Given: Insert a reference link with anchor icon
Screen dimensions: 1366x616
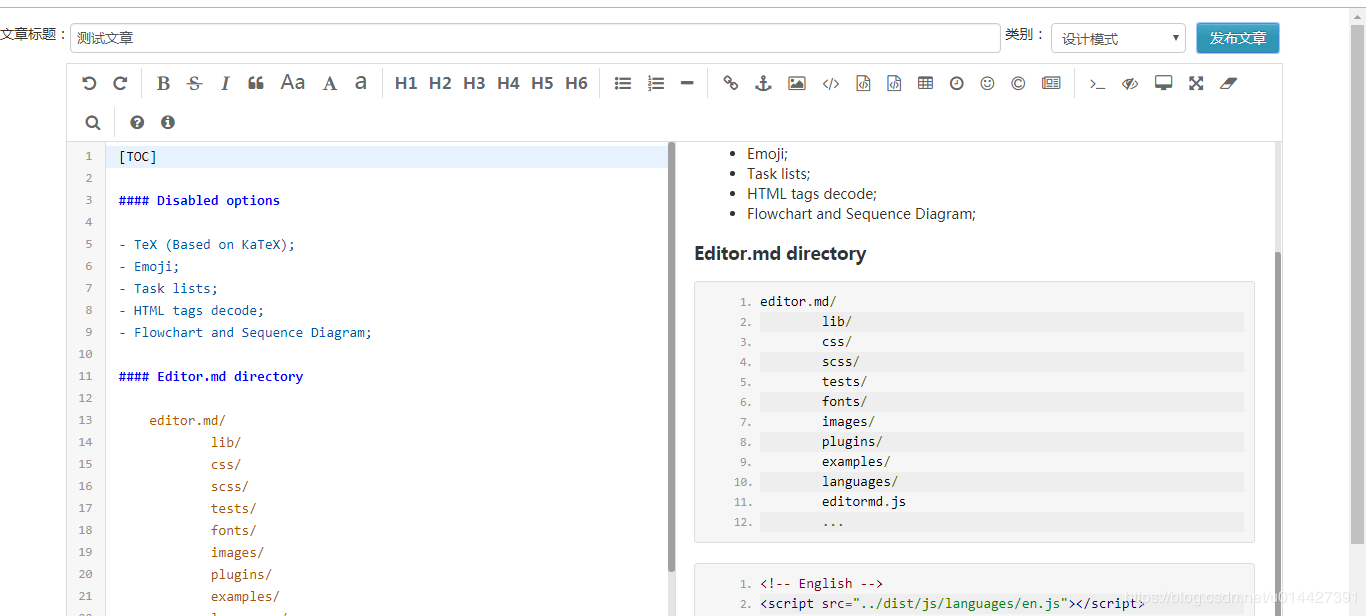Looking at the screenshot, I should (x=763, y=84).
